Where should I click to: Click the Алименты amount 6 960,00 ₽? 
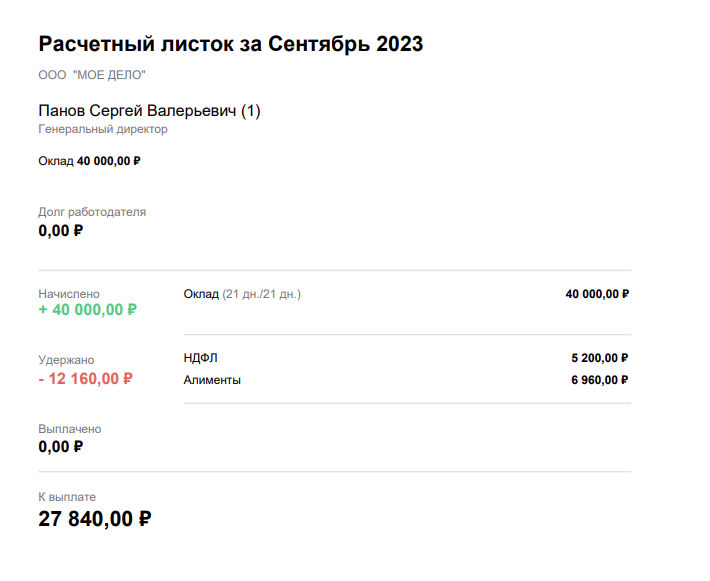599,380
